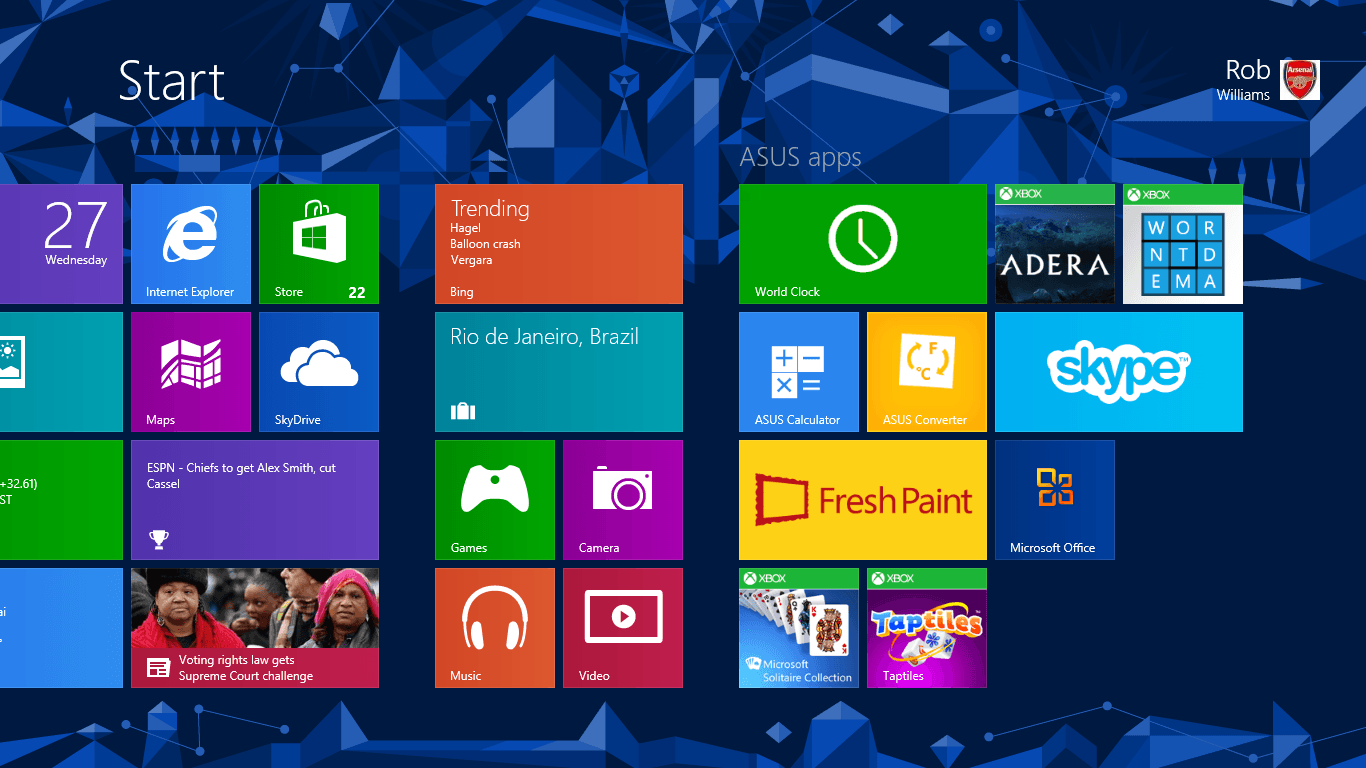The height and width of the screenshot is (768, 1366).
Task: Click the Hagel trending topic
Action: tap(465, 228)
